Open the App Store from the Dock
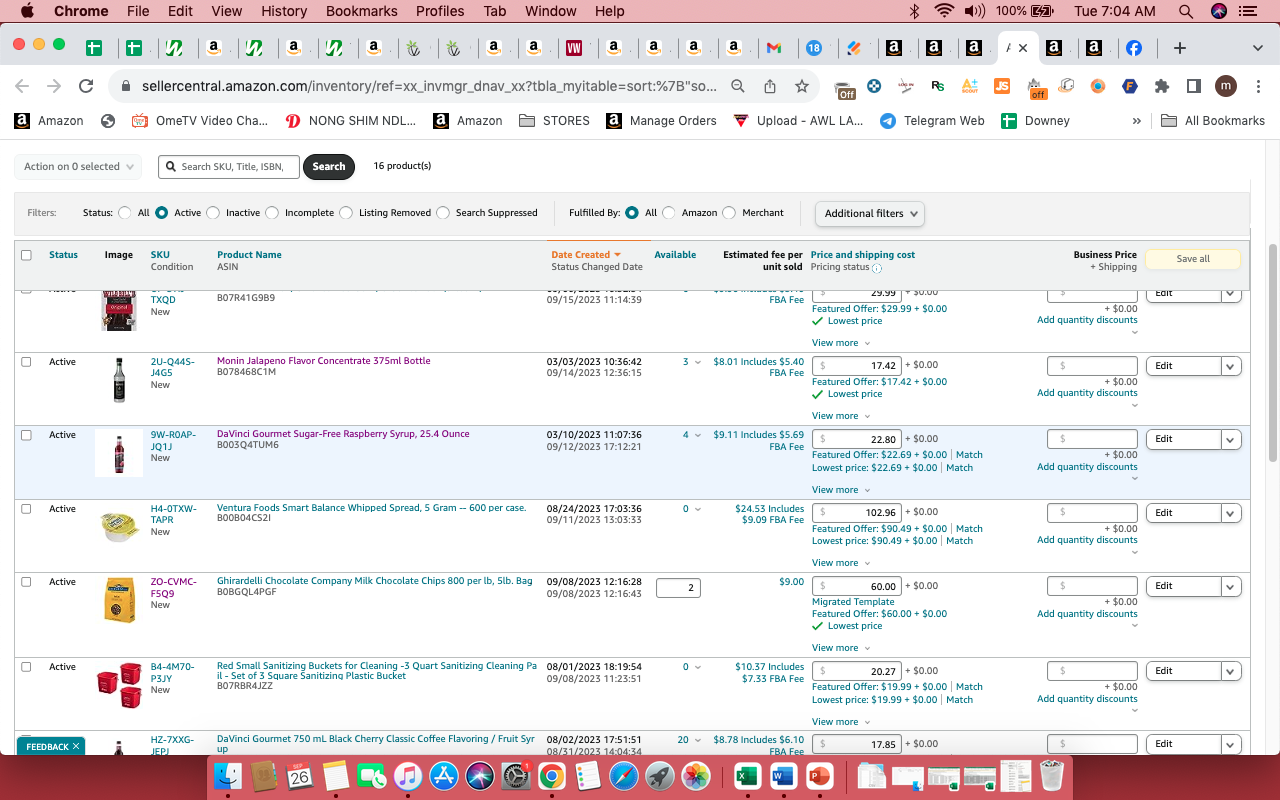The height and width of the screenshot is (800, 1280). point(443,776)
